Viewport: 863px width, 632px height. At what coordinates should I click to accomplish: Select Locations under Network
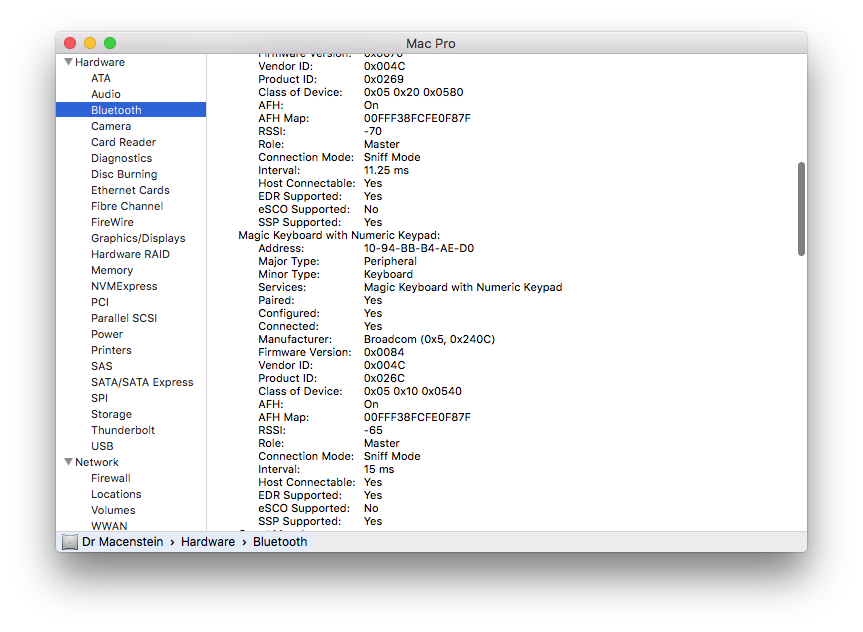[x=116, y=494]
